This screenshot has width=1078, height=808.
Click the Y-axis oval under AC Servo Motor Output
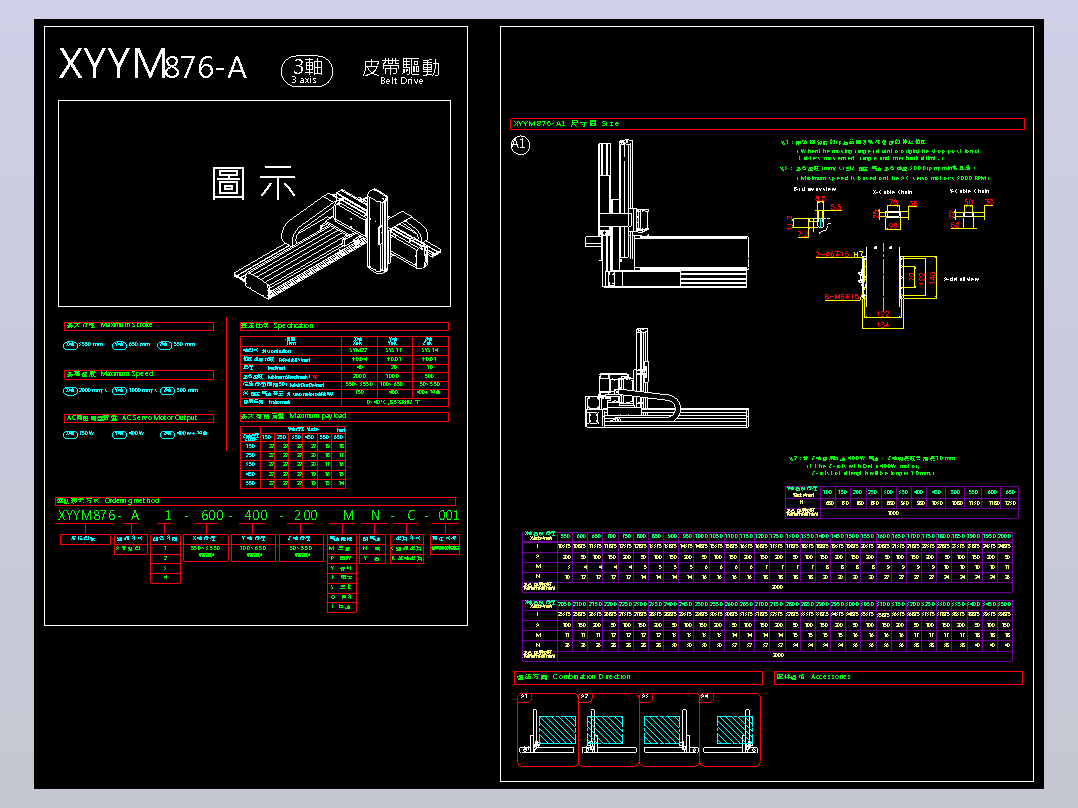120,435
